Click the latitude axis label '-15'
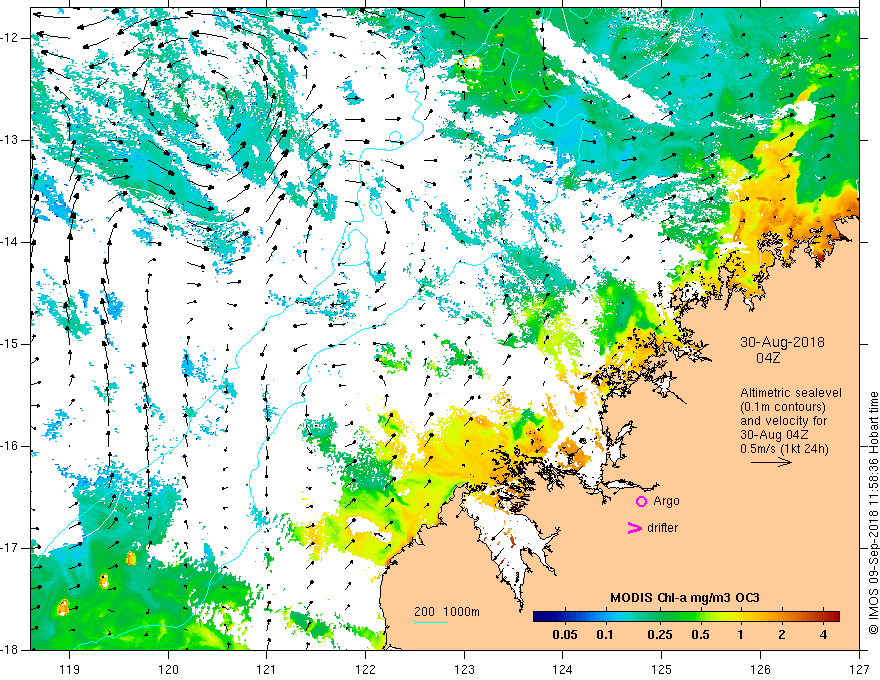This screenshot has width=880, height=680. coord(11,344)
